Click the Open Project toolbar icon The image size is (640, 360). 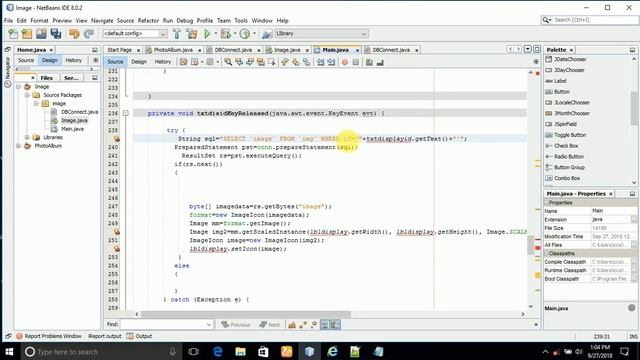(x=41, y=33)
